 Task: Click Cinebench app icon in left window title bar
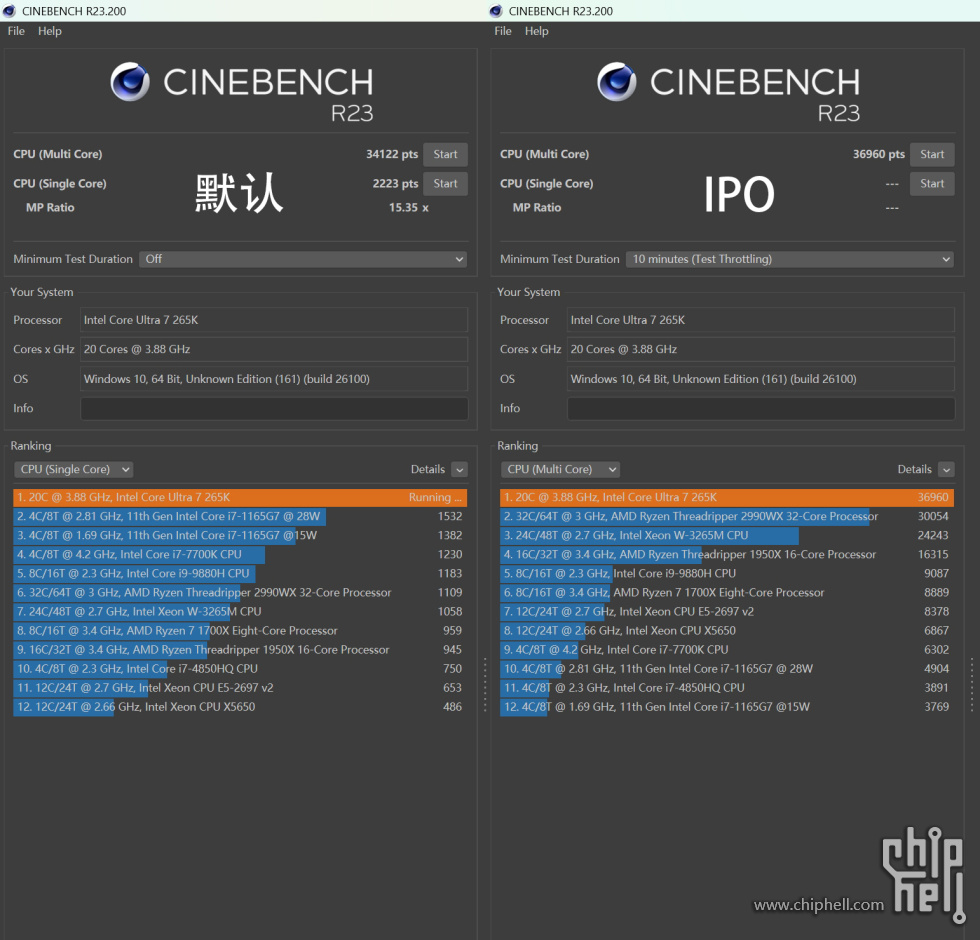click(x=9, y=11)
